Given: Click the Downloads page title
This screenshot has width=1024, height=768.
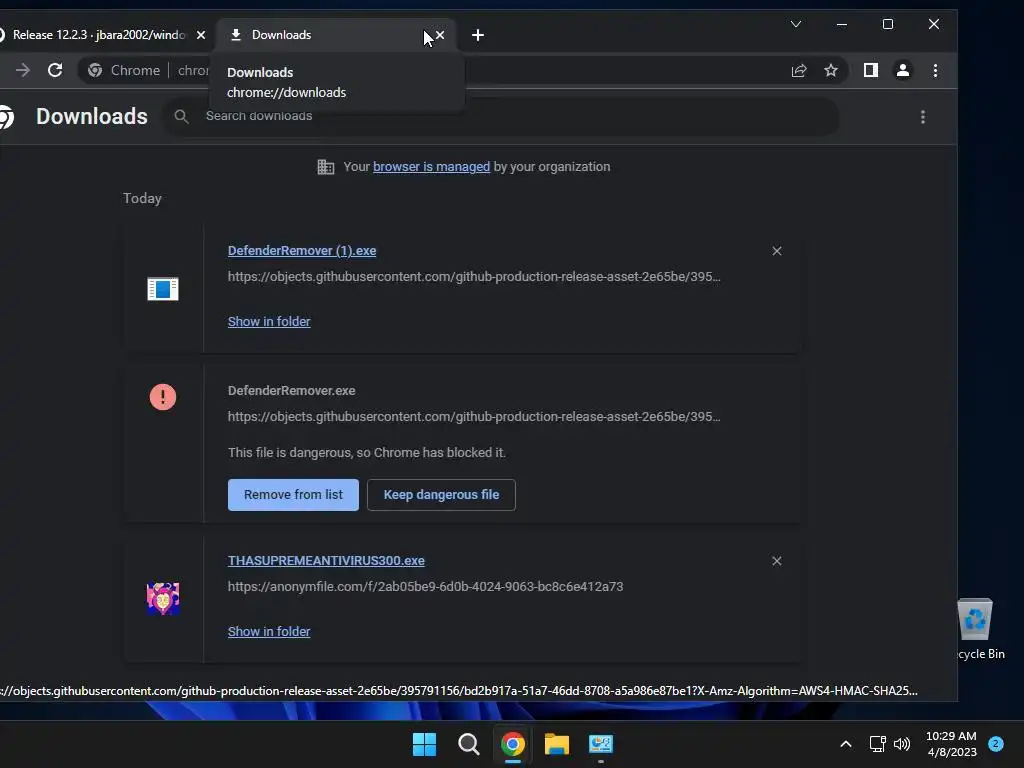Looking at the screenshot, I should 91,116.
